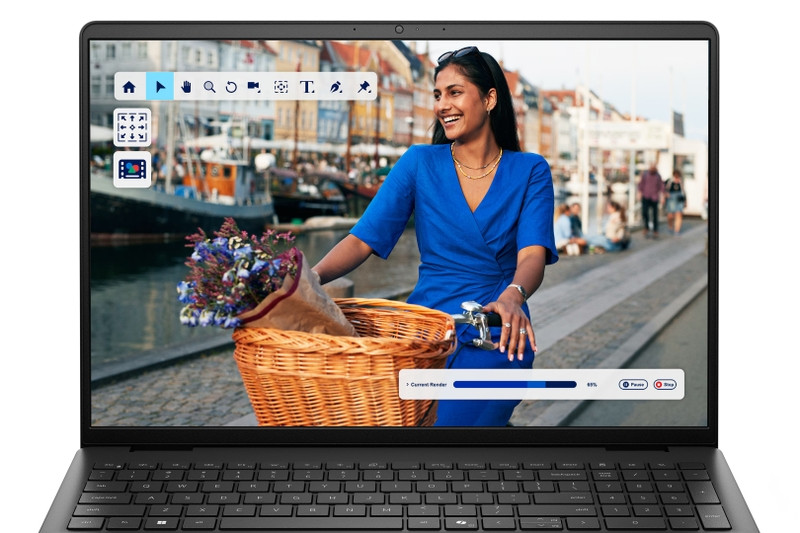The height and width of the screenshot is (533, 800).
Task: Open the video camera tool
Action: pos(254,87)
